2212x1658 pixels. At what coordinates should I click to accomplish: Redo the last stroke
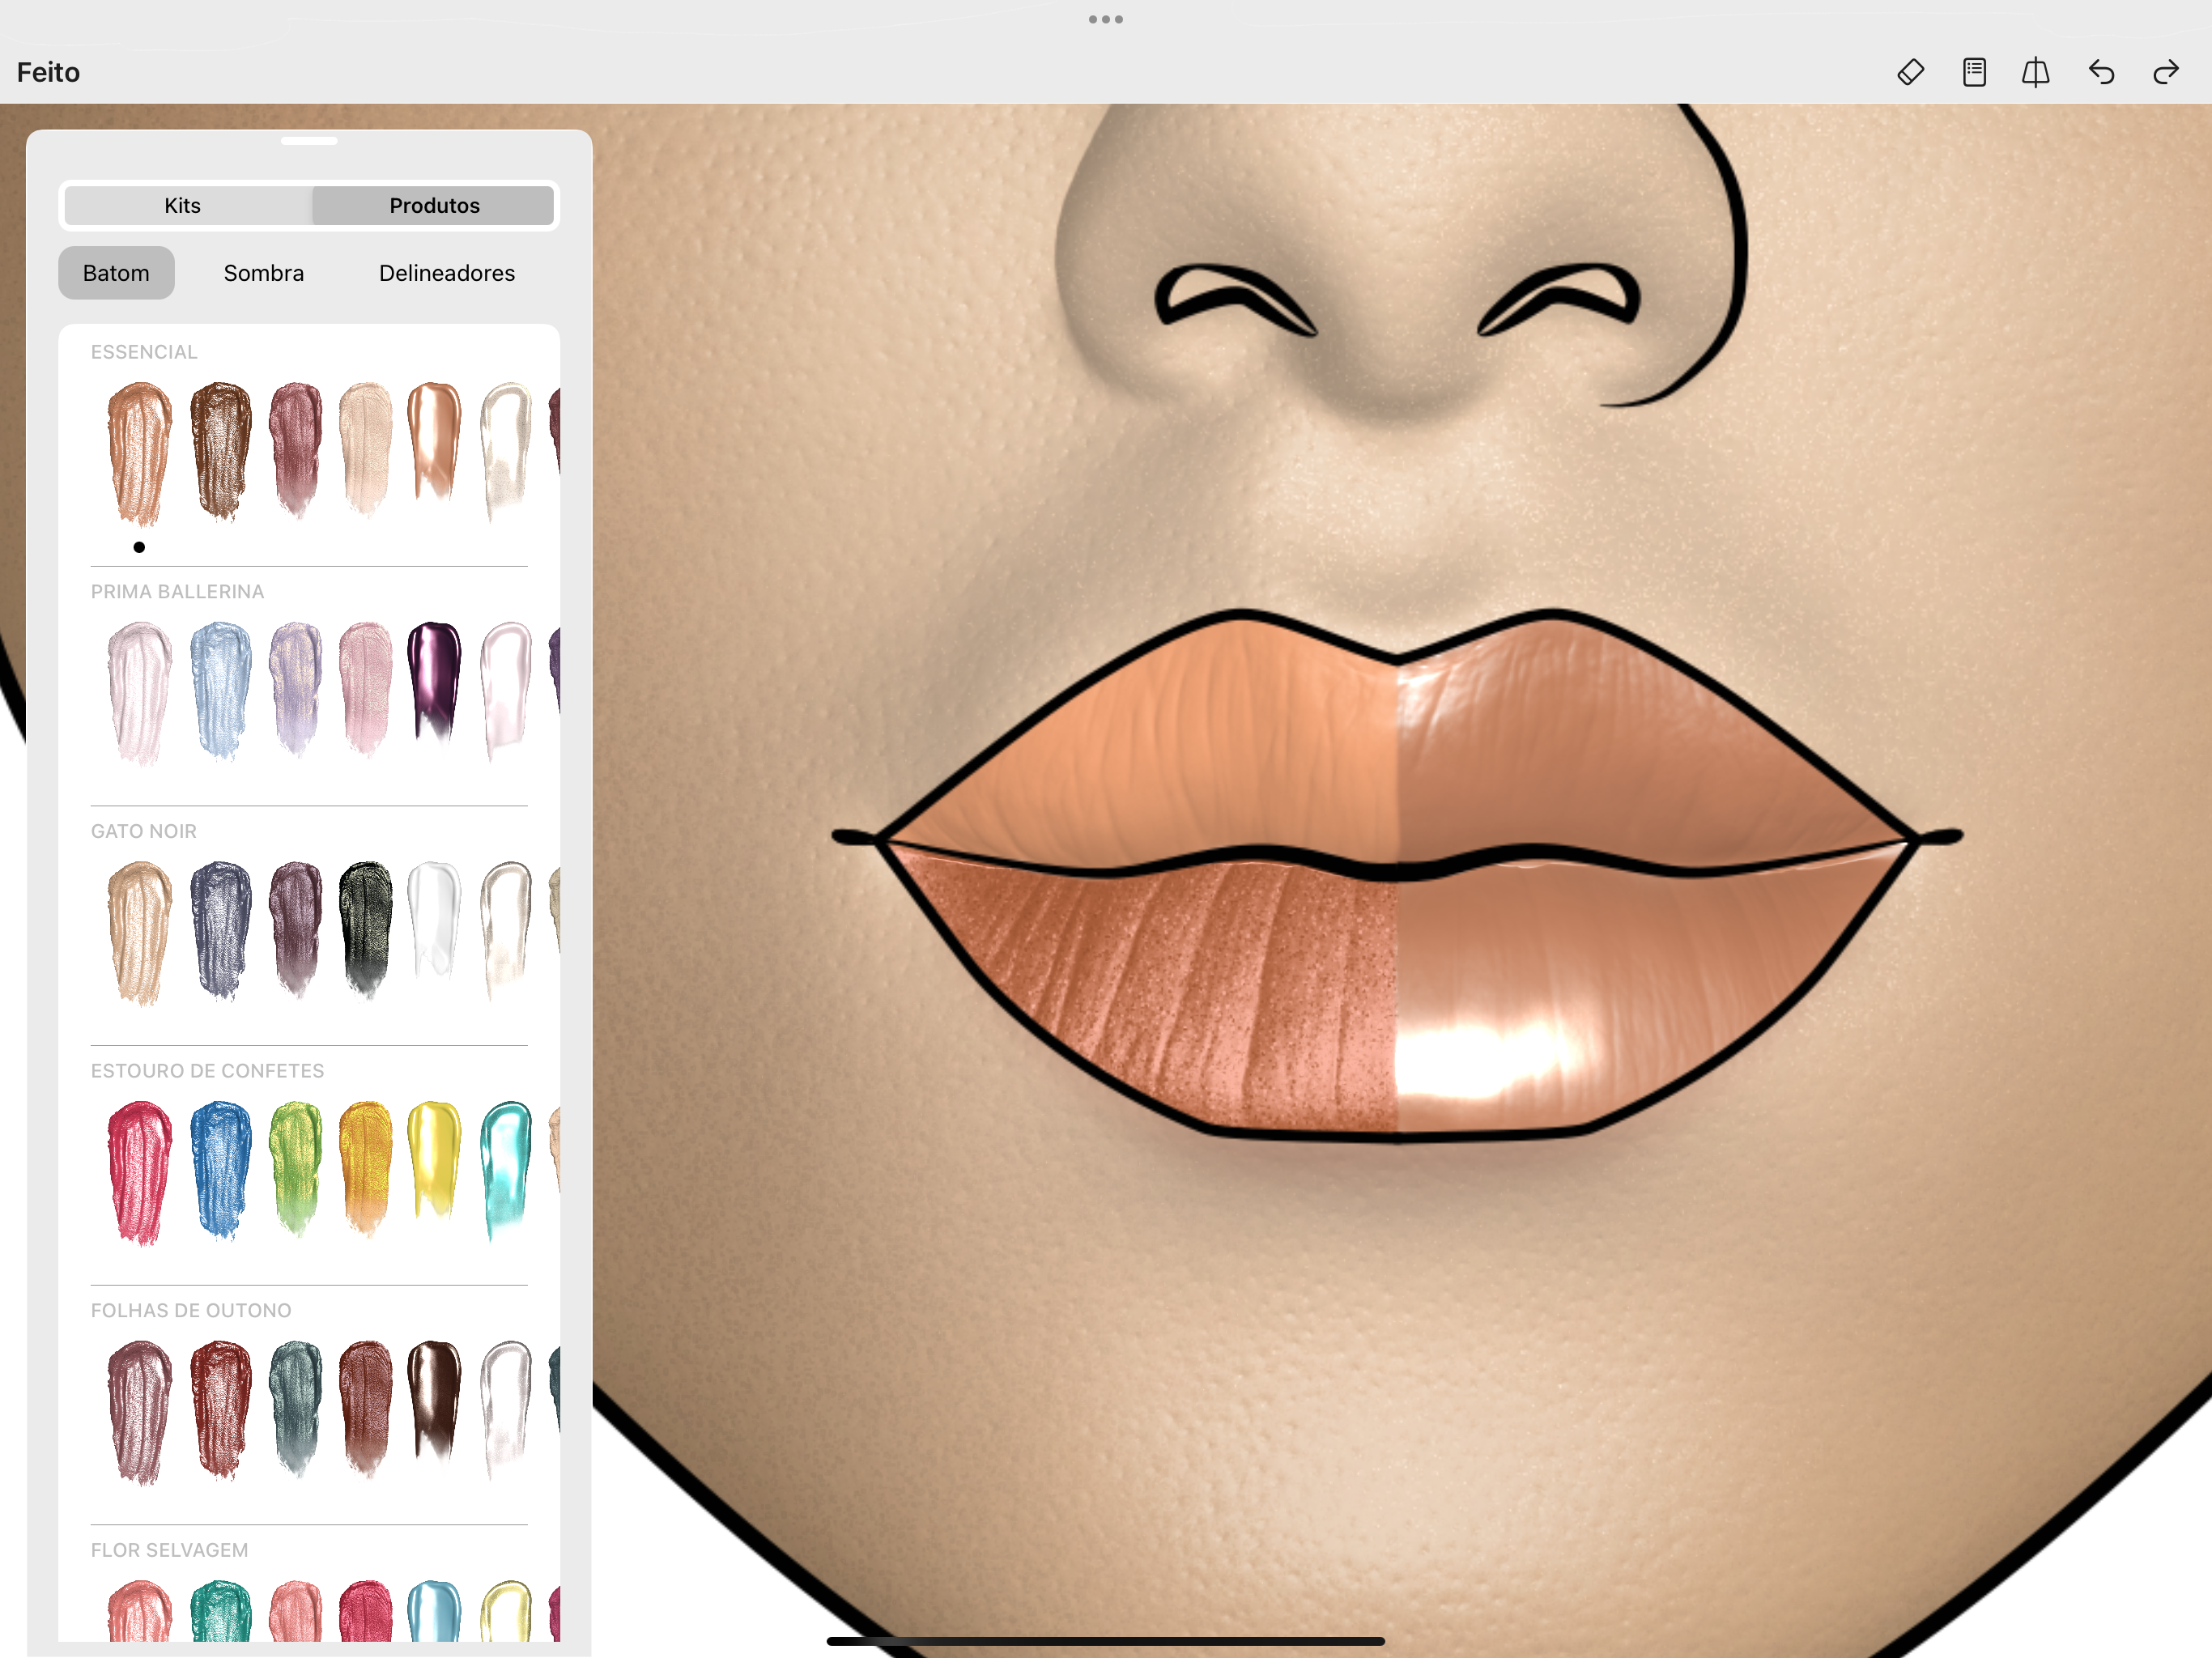coord(2166,72)
